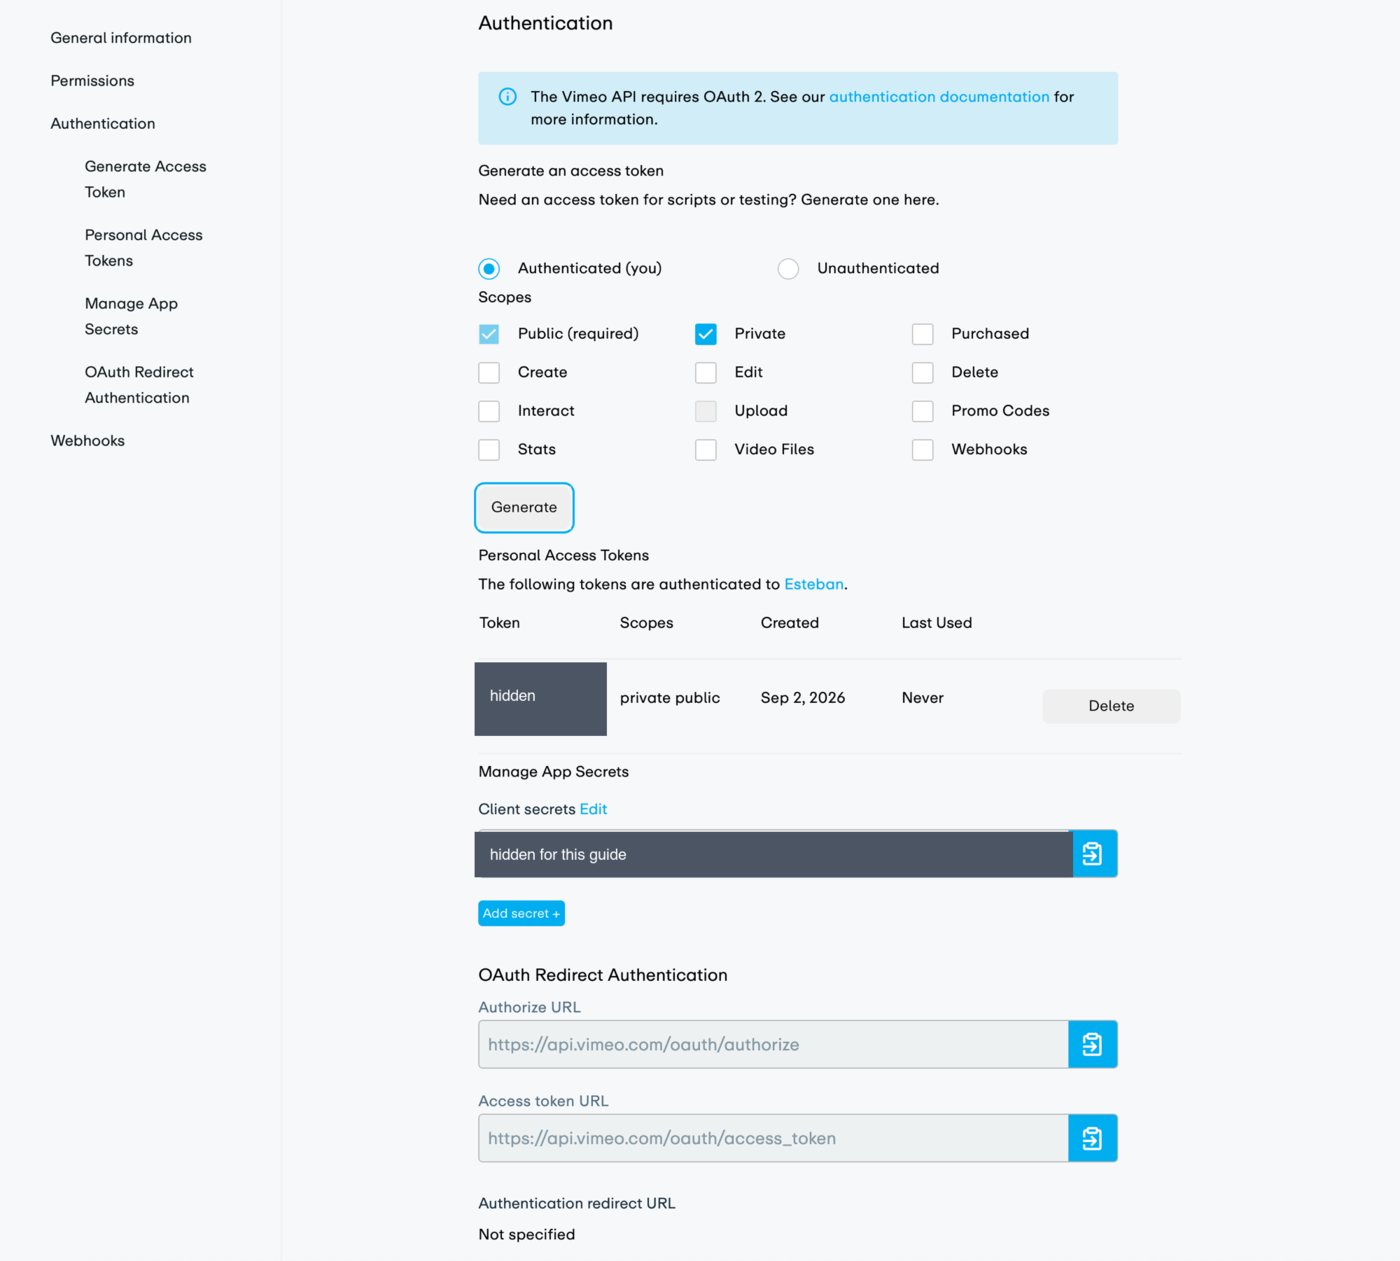Check the Stats scope checkbox
The width and height of the screenshot is (1400, 1261).
[x=489, y=450]
